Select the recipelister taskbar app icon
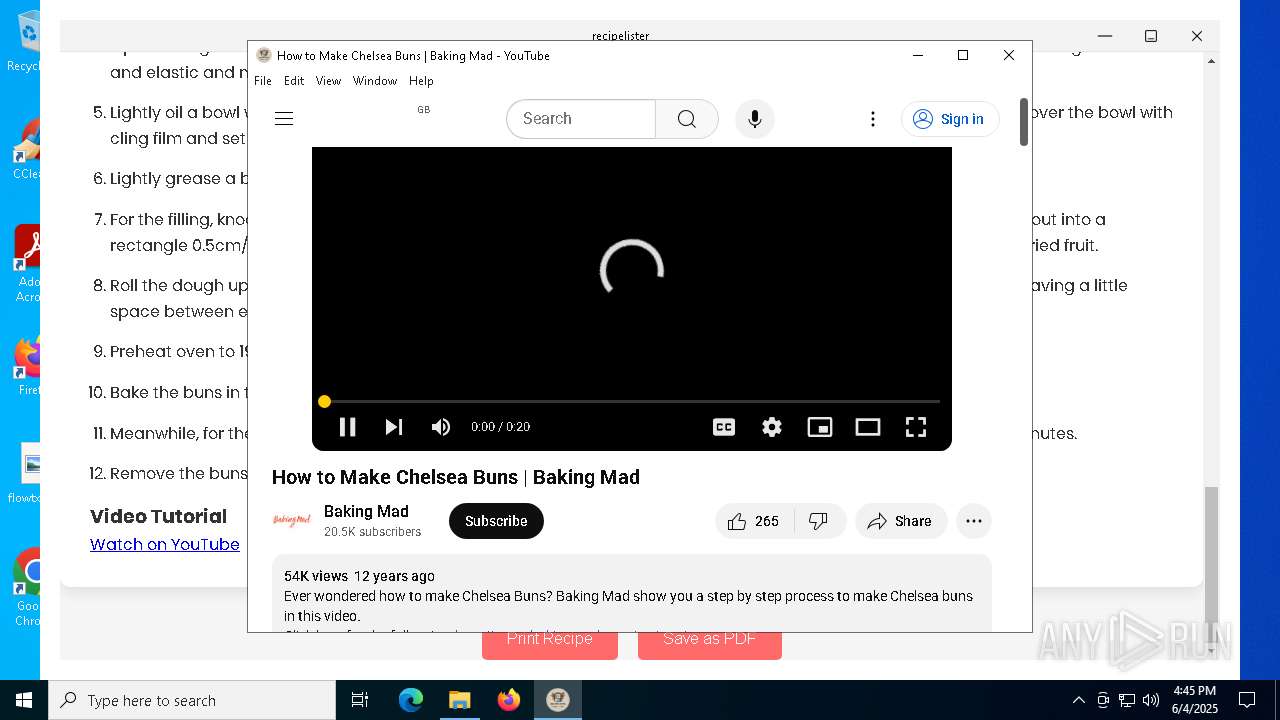The height and width of the screenshot is (720, 1280). coord(558,700)
